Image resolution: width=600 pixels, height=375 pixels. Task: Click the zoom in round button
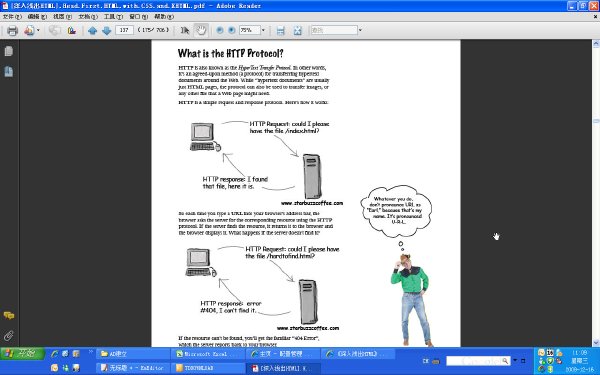[x=232, y=30]
